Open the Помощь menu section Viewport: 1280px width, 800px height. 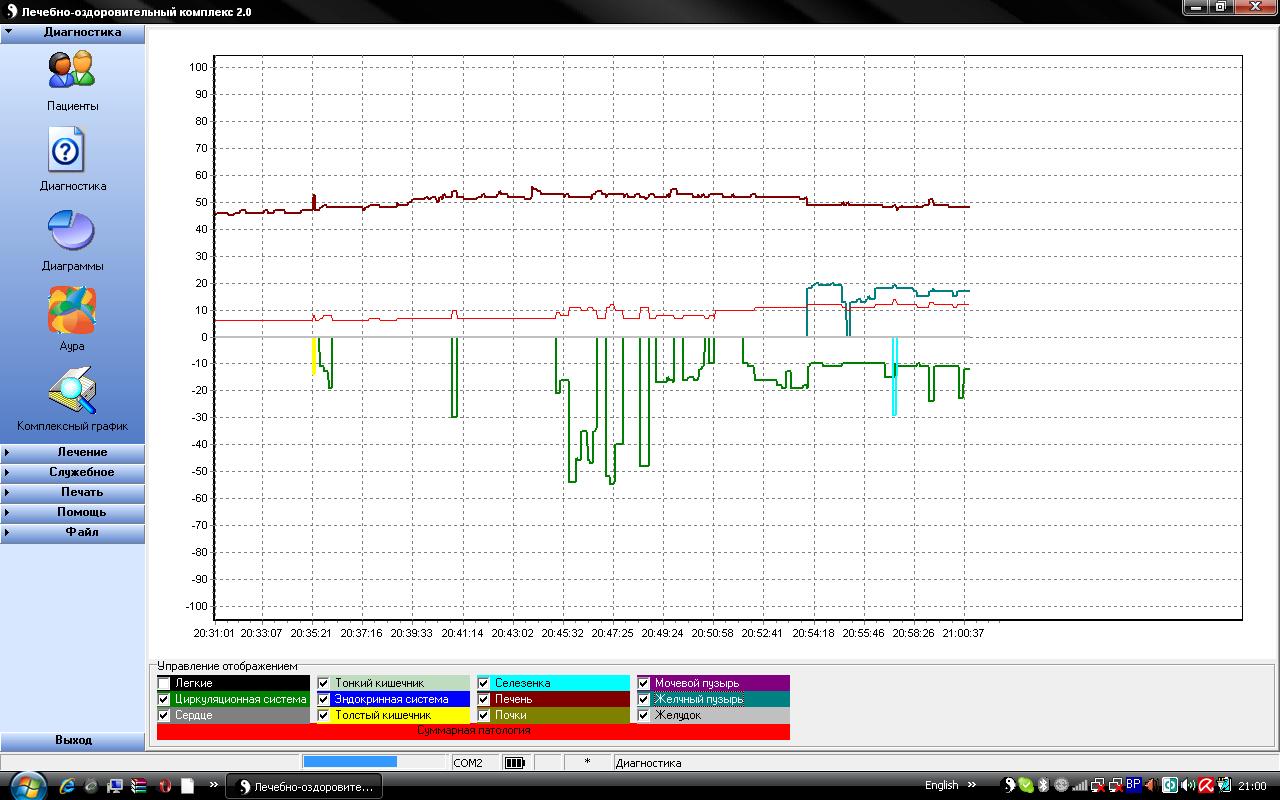click(x=73, y=512)
